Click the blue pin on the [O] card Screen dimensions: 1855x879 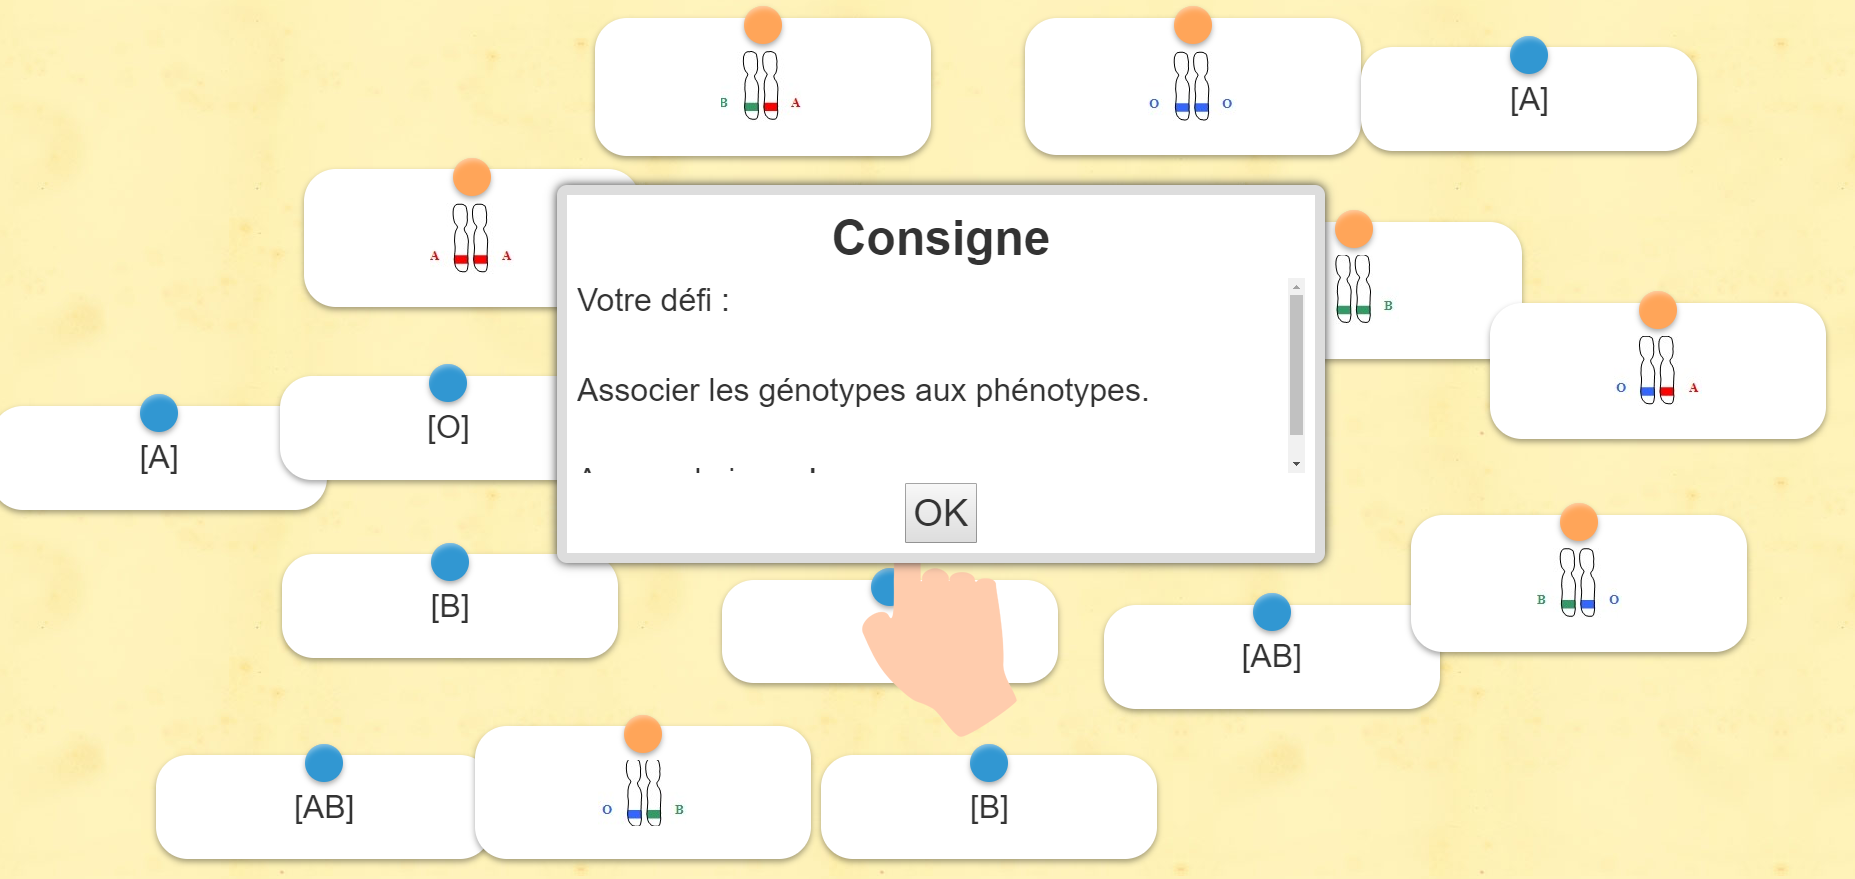tap(448, 384)
